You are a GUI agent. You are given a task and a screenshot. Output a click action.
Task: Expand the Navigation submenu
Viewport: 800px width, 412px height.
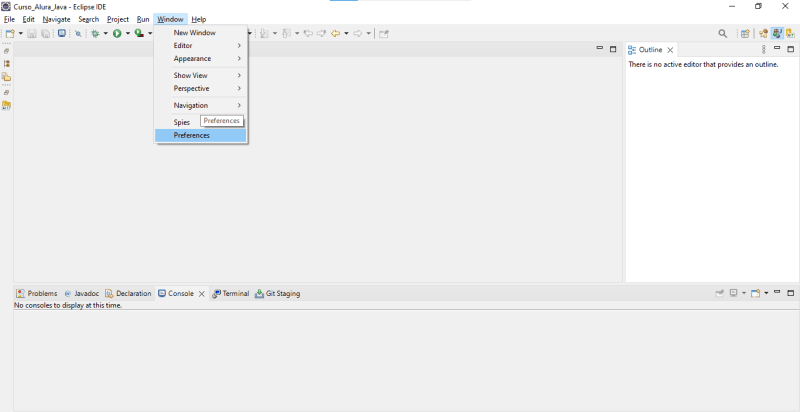pyautogui.click(x=201, y=106)
